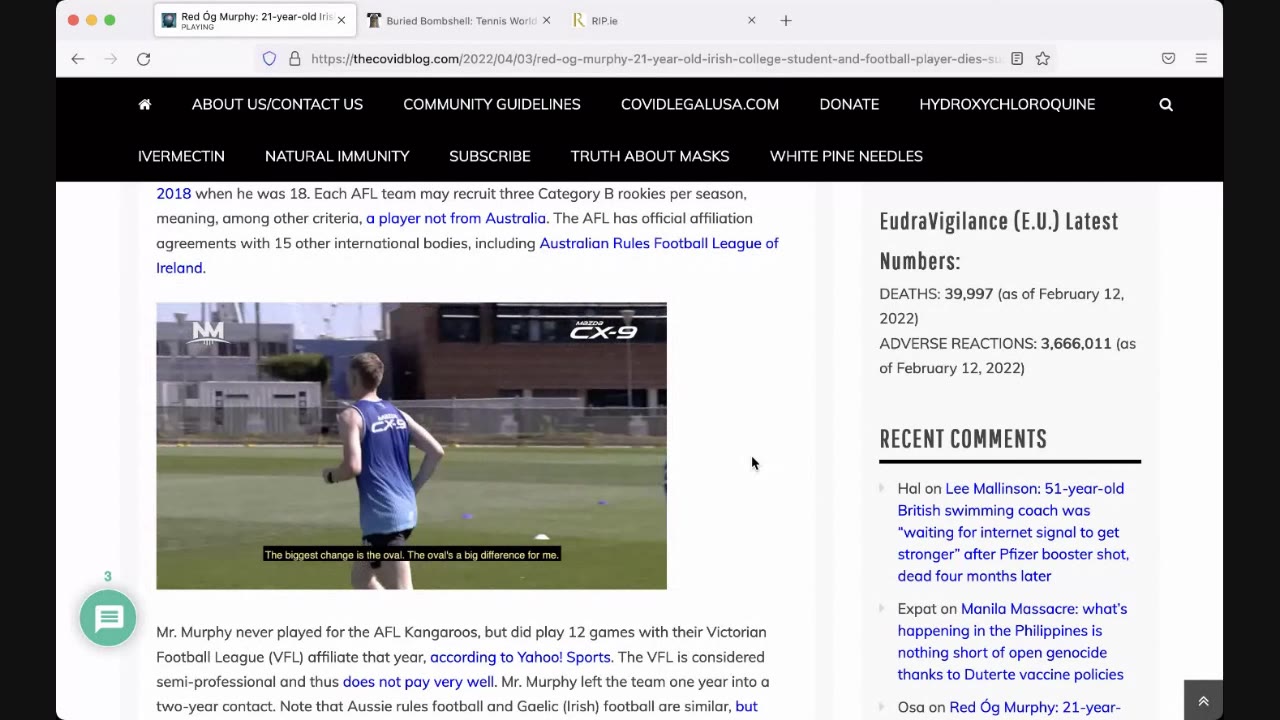Follow the 'according to Yahoo! Sports' link
The width and height of the screenshot is (1280, 720).
520,657
